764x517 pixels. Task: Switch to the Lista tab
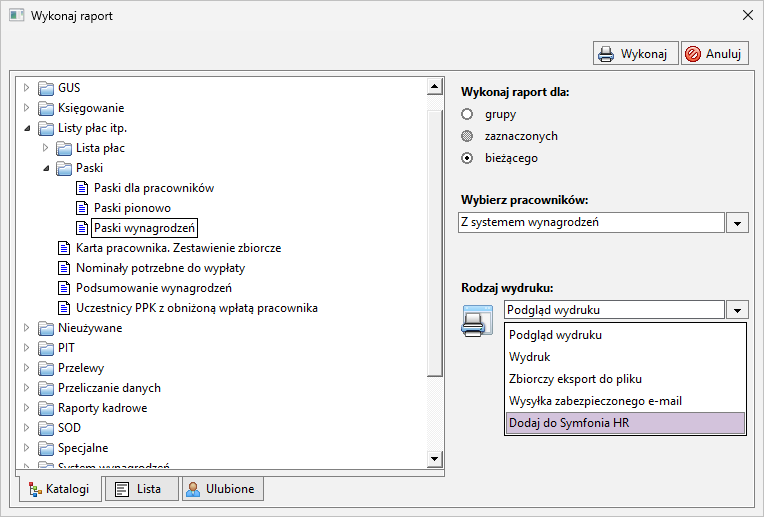pos(142,489)
